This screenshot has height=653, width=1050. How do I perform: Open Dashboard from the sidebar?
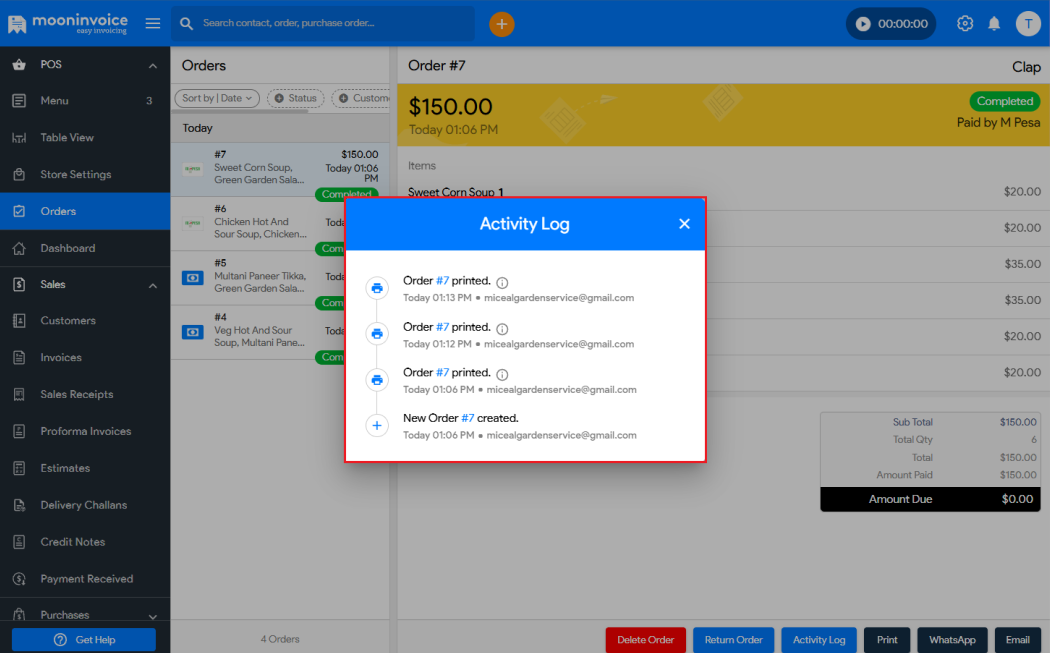coord(68,248)
